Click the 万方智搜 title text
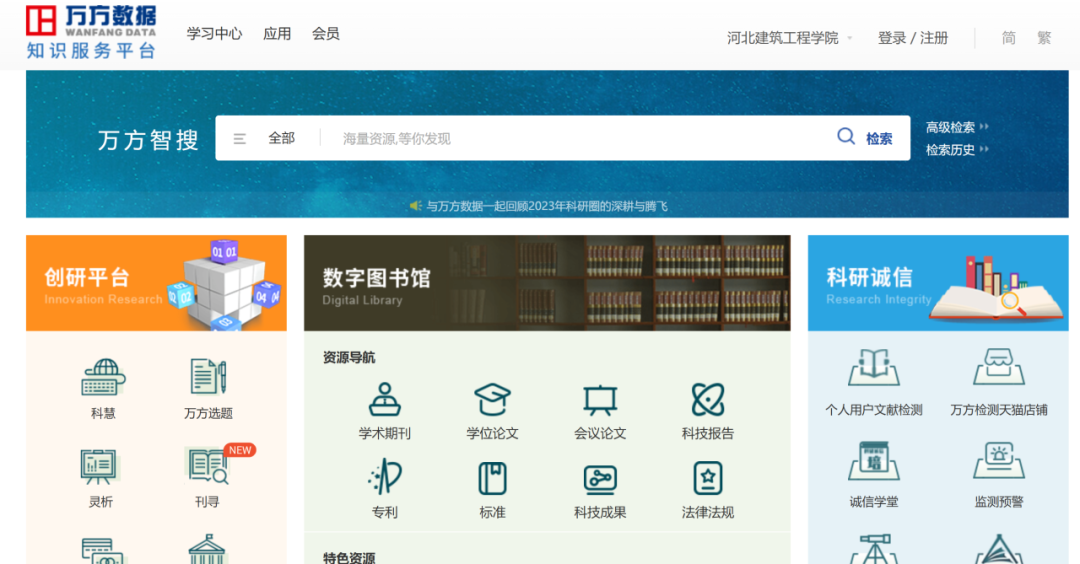1080x564 pixels. (x=148, y=140)
